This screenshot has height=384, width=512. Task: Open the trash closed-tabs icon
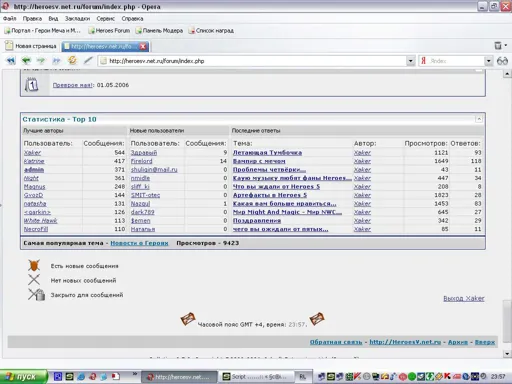pyautogui.click(x=498, y=46)
